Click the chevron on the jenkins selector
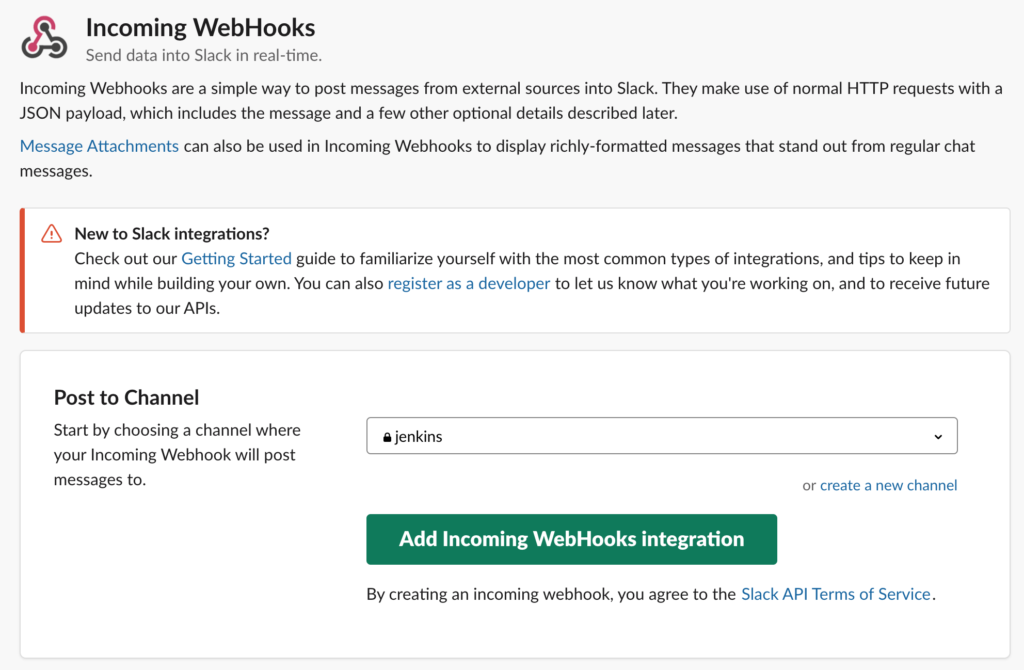The image size is (1024, 670). coord(938,436)
